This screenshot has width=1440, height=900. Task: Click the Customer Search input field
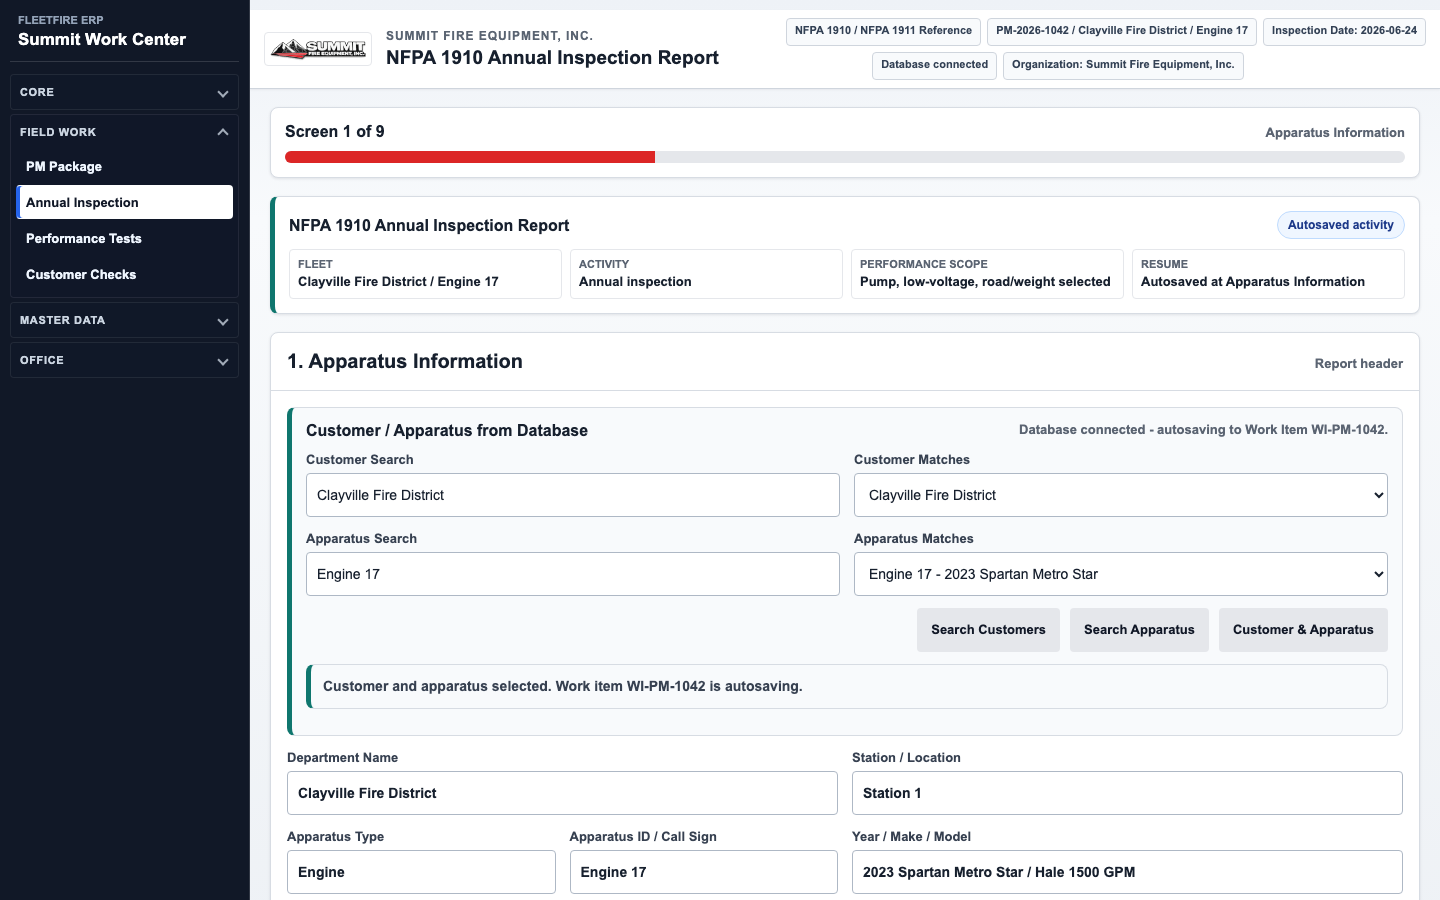(x=573, y=495)
